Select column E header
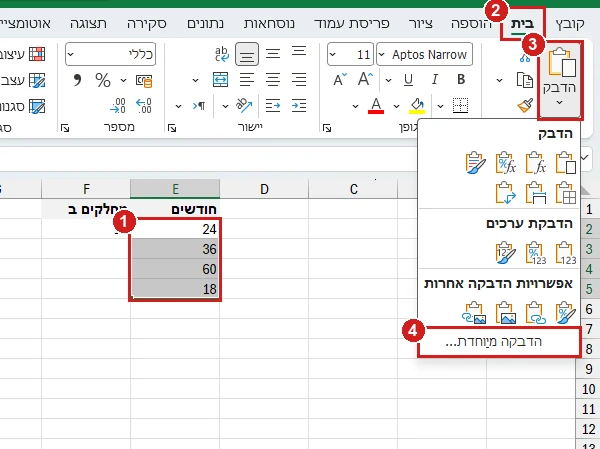600x449 pixels. (x=175, y=189)
